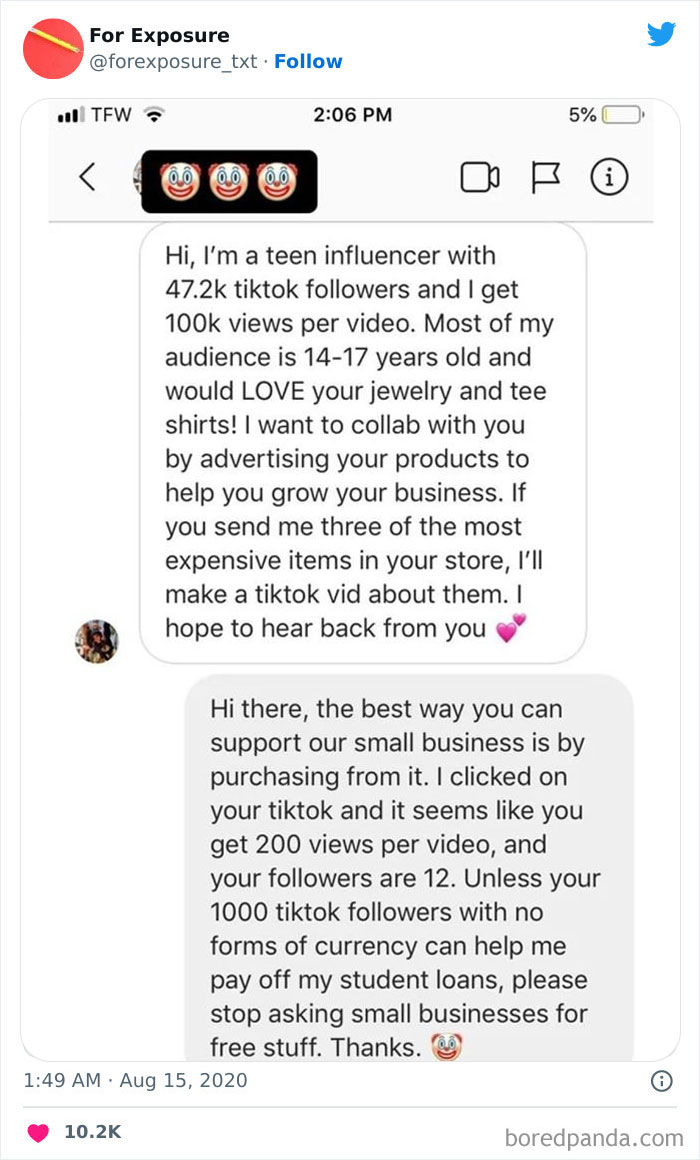Click the Follow link
The width and height of the screenshot is (700, 1160).
point(308,61)
